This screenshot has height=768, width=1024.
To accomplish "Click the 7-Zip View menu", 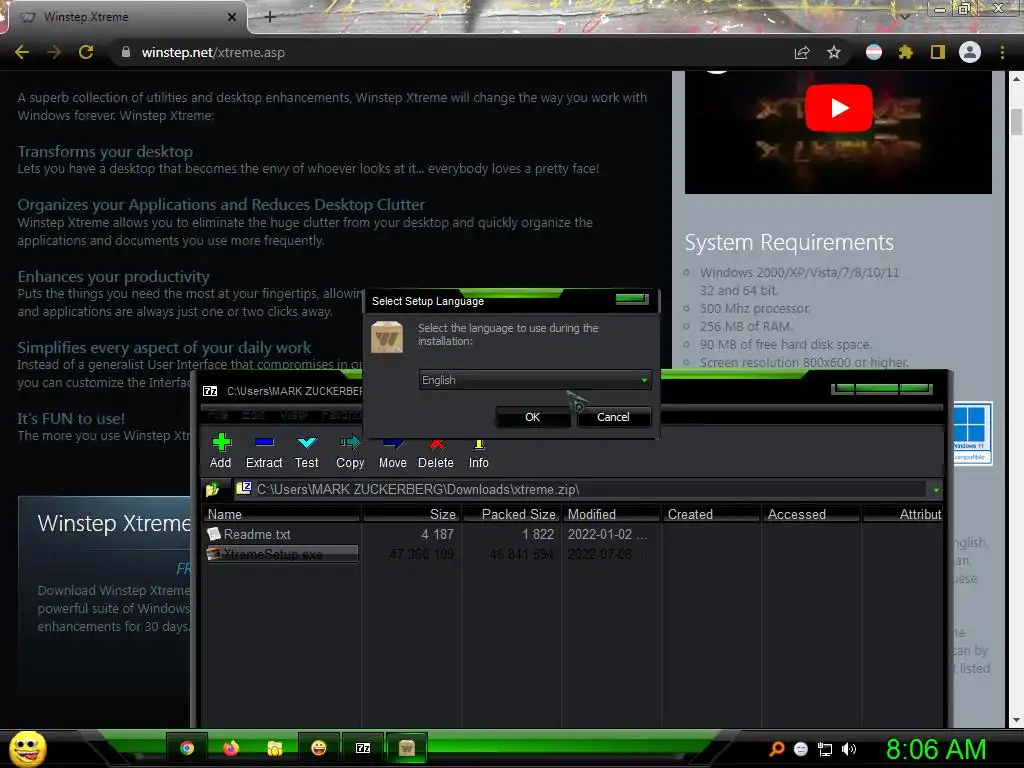I will (x=293, y=414).
